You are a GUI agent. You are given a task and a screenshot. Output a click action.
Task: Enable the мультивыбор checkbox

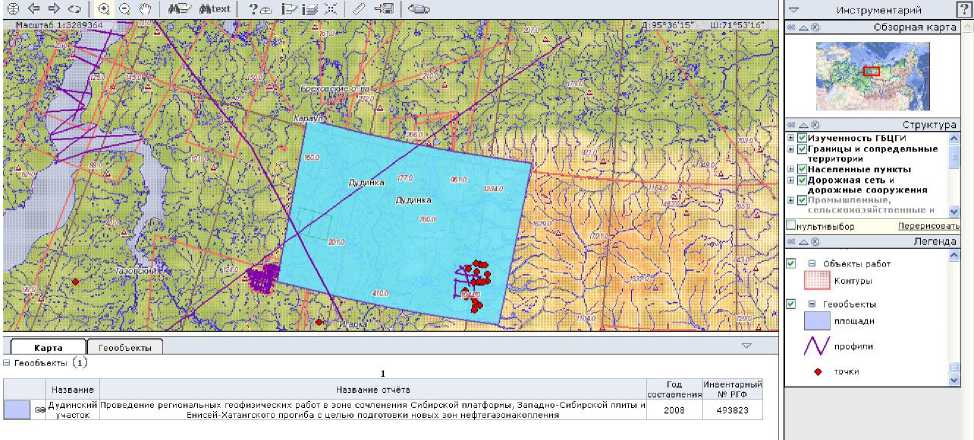click(x=791, y=225)
